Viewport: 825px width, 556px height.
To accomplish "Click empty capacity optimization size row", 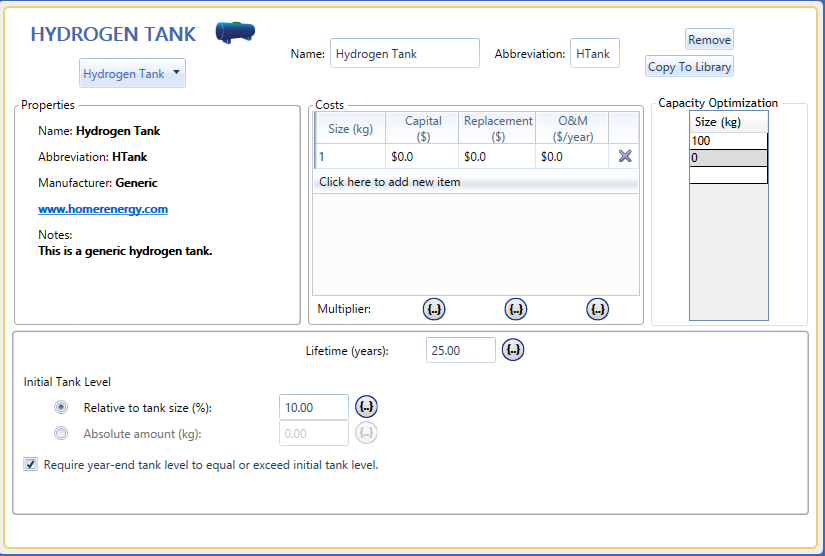I will pyautogui.click(x=729, y=175).
